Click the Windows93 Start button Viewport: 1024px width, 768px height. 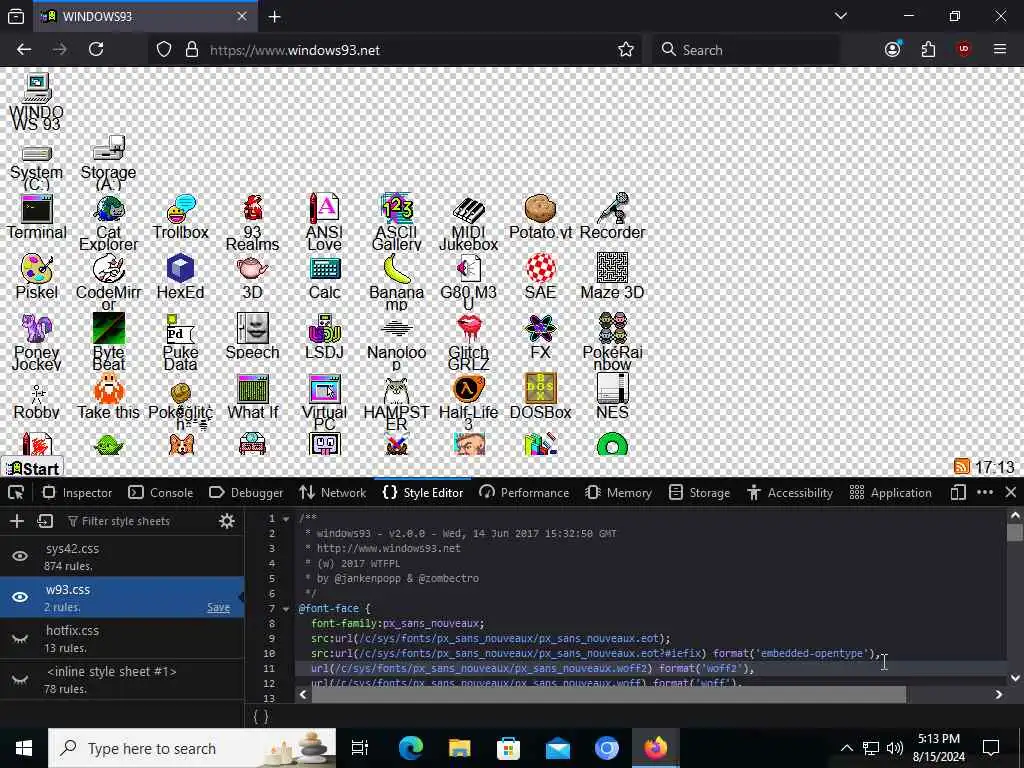point(32,468)
